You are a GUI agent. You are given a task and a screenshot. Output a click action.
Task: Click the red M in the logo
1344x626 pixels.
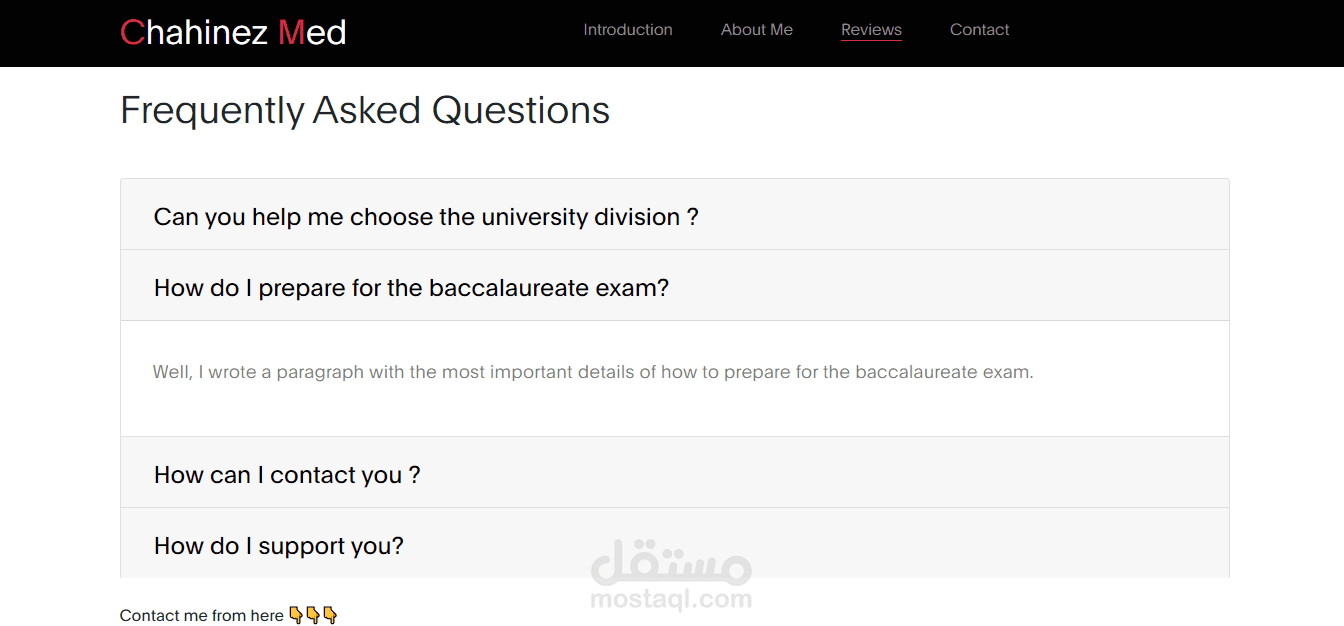(291, 33)
